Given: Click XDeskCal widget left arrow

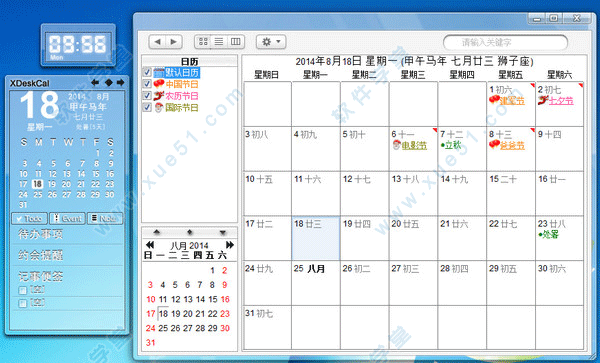Looking at the screenshot, I should point(95,83).
